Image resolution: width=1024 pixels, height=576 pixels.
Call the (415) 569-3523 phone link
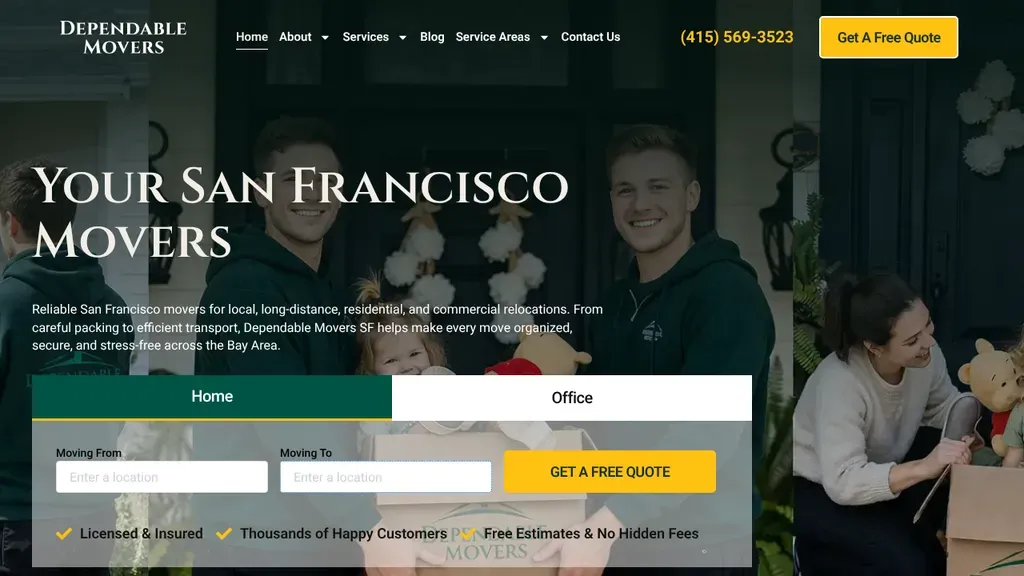point(737,37)
